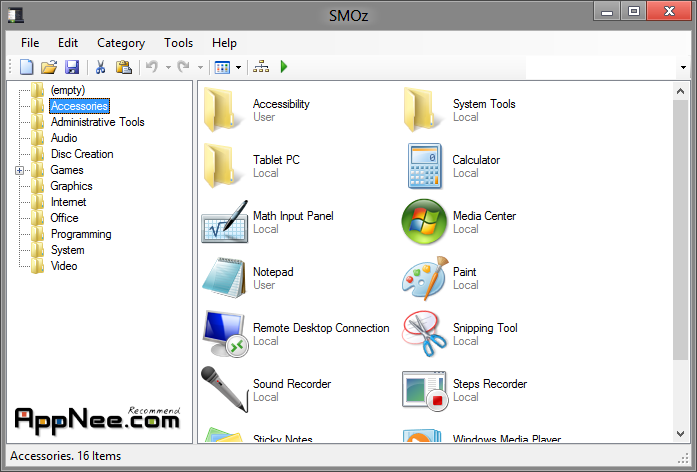Click the Open folder toolbar icon
Screen dimensions: 697x472
click(49, 67)
